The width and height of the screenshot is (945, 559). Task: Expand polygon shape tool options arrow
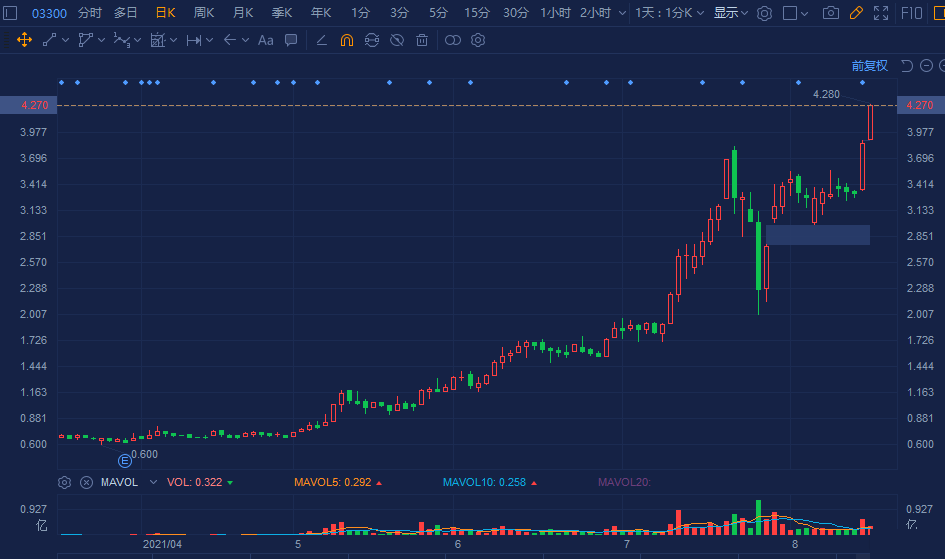point(101,40)
